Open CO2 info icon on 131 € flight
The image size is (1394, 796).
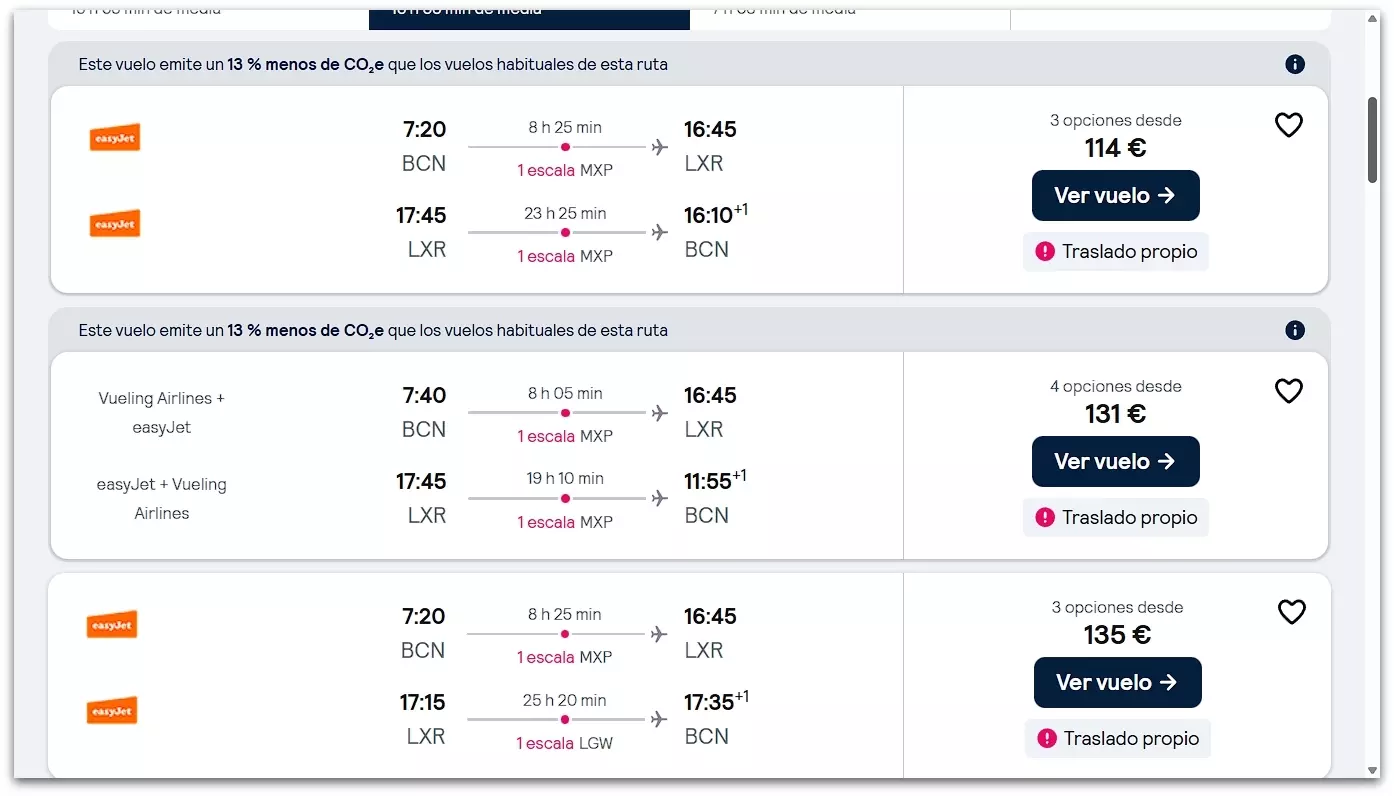click(1295, 331)
